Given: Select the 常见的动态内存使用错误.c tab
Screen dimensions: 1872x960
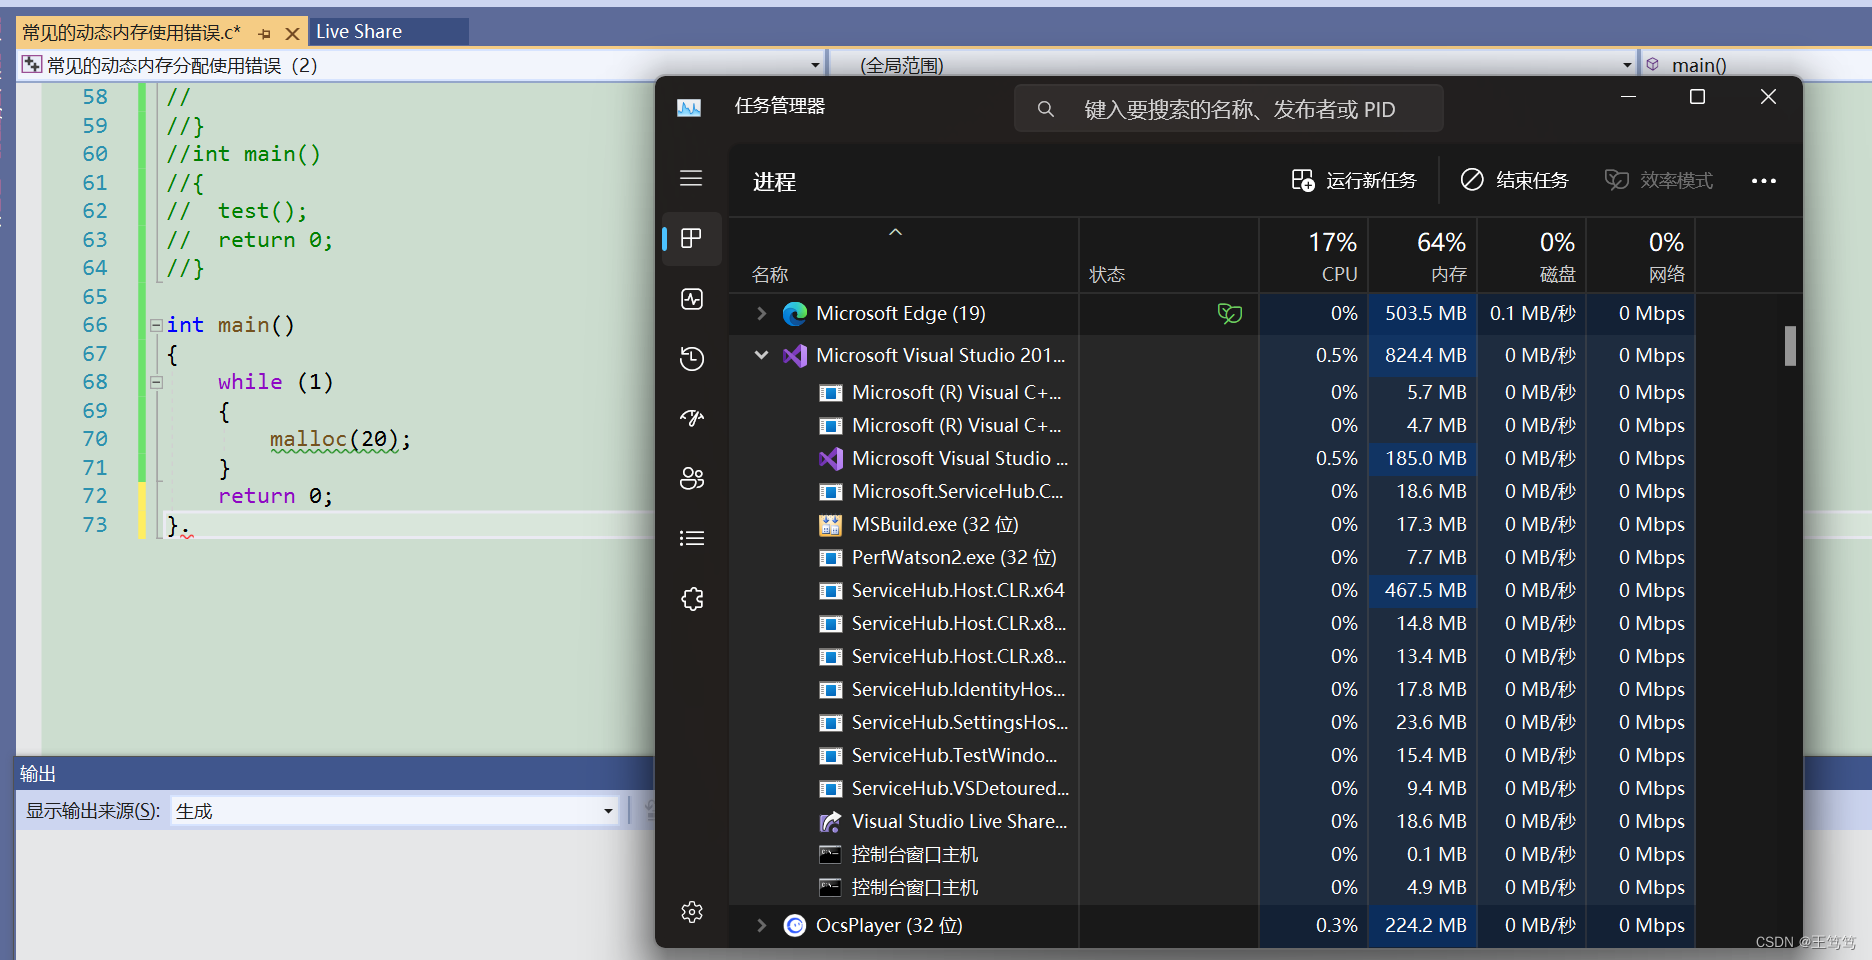Looking at the screenshot, I should pyautogui.click(x=131, y=33).
